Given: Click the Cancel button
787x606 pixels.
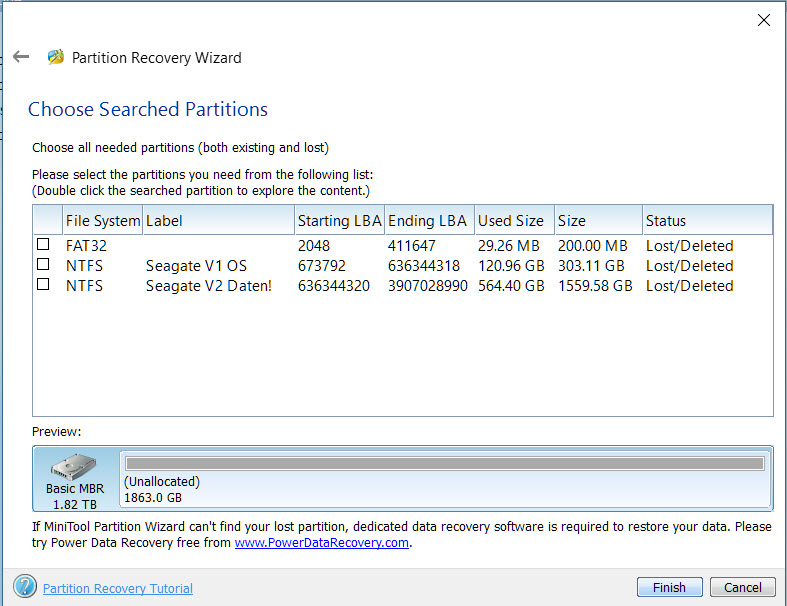Looking at the screenshot, I should [x=742, y=587].
